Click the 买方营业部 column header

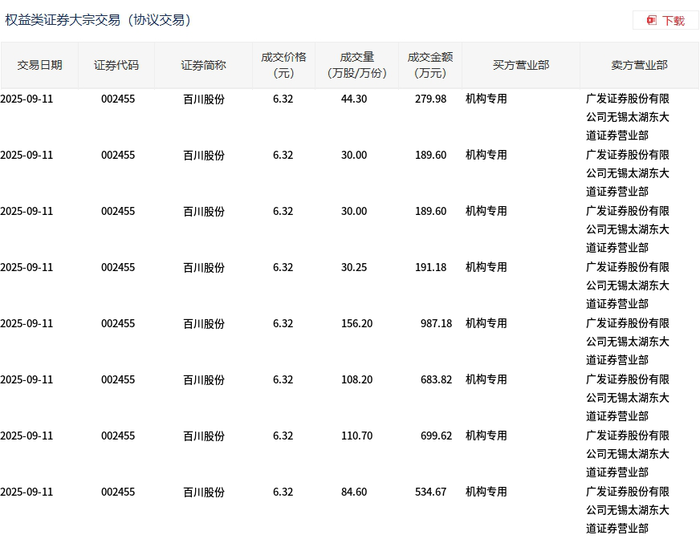pos(521,65)
